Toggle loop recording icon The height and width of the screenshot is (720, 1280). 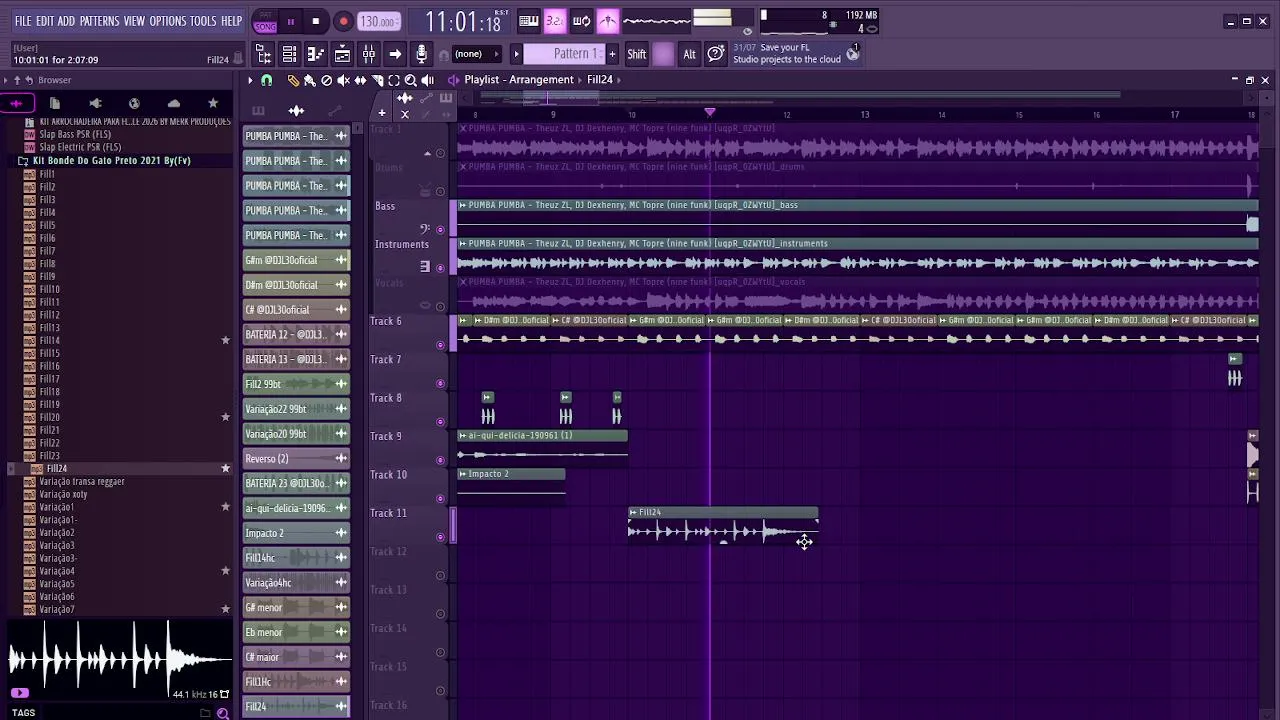click(x=581, y=21)
